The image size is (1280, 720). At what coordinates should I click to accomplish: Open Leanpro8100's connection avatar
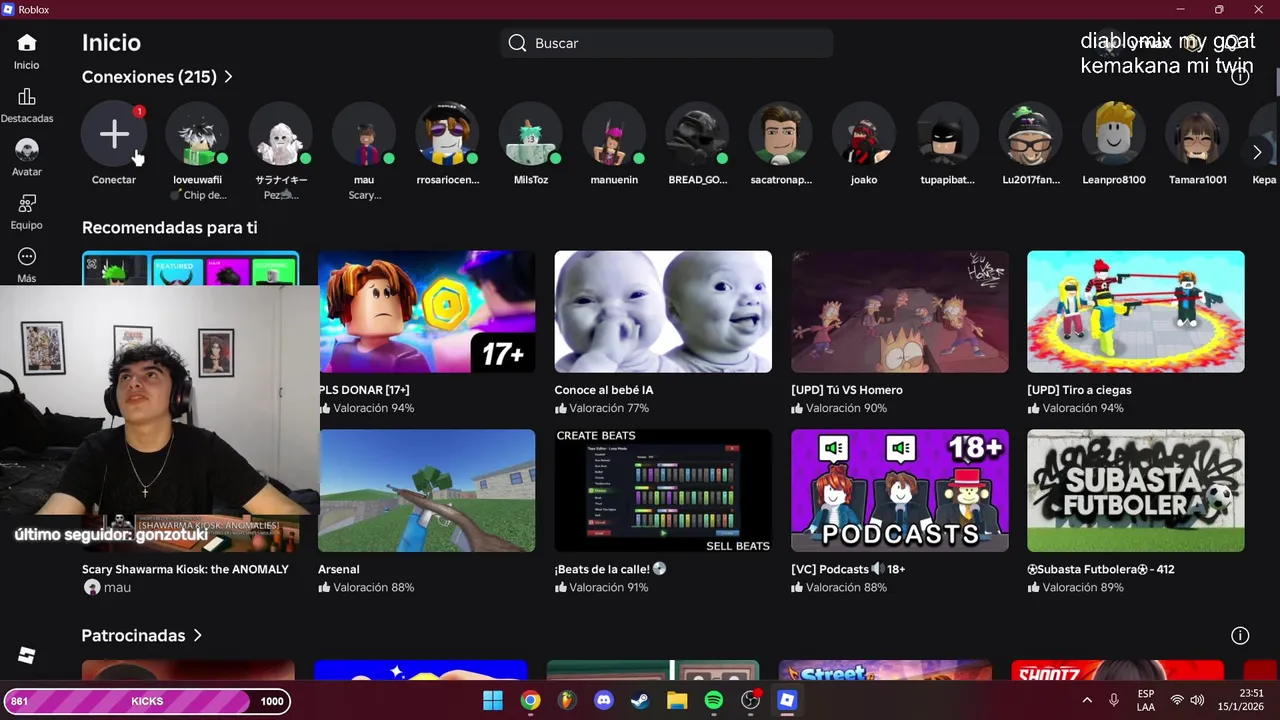click(x=1114, y=134)
